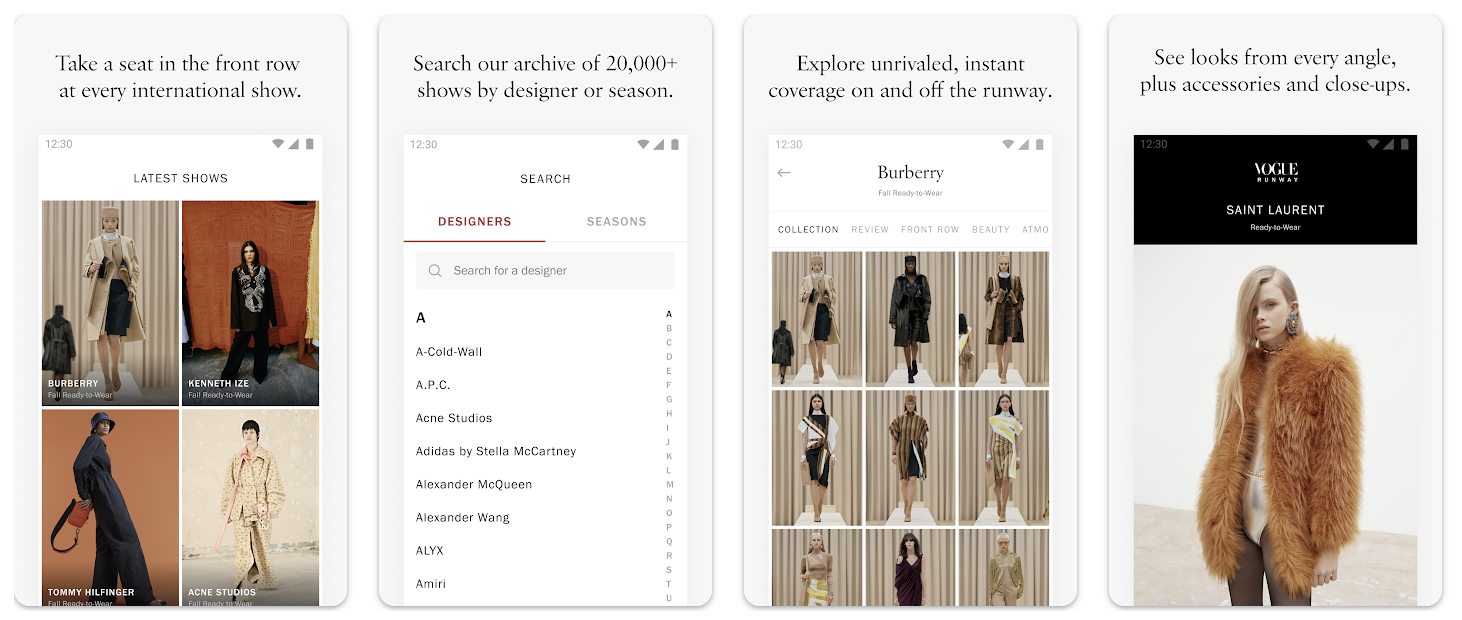Tap the Wi-Fi icon on the Burberry screen

[x=1008, y=143]
